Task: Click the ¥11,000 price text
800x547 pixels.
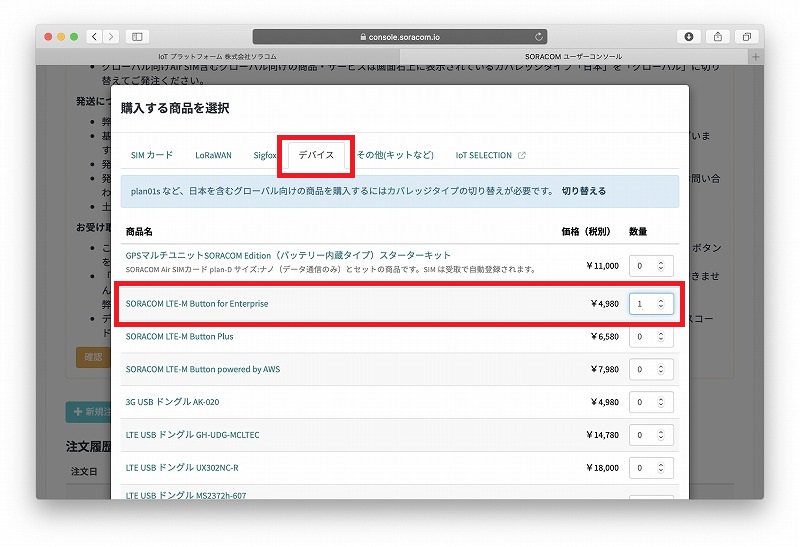Action: 603,266
